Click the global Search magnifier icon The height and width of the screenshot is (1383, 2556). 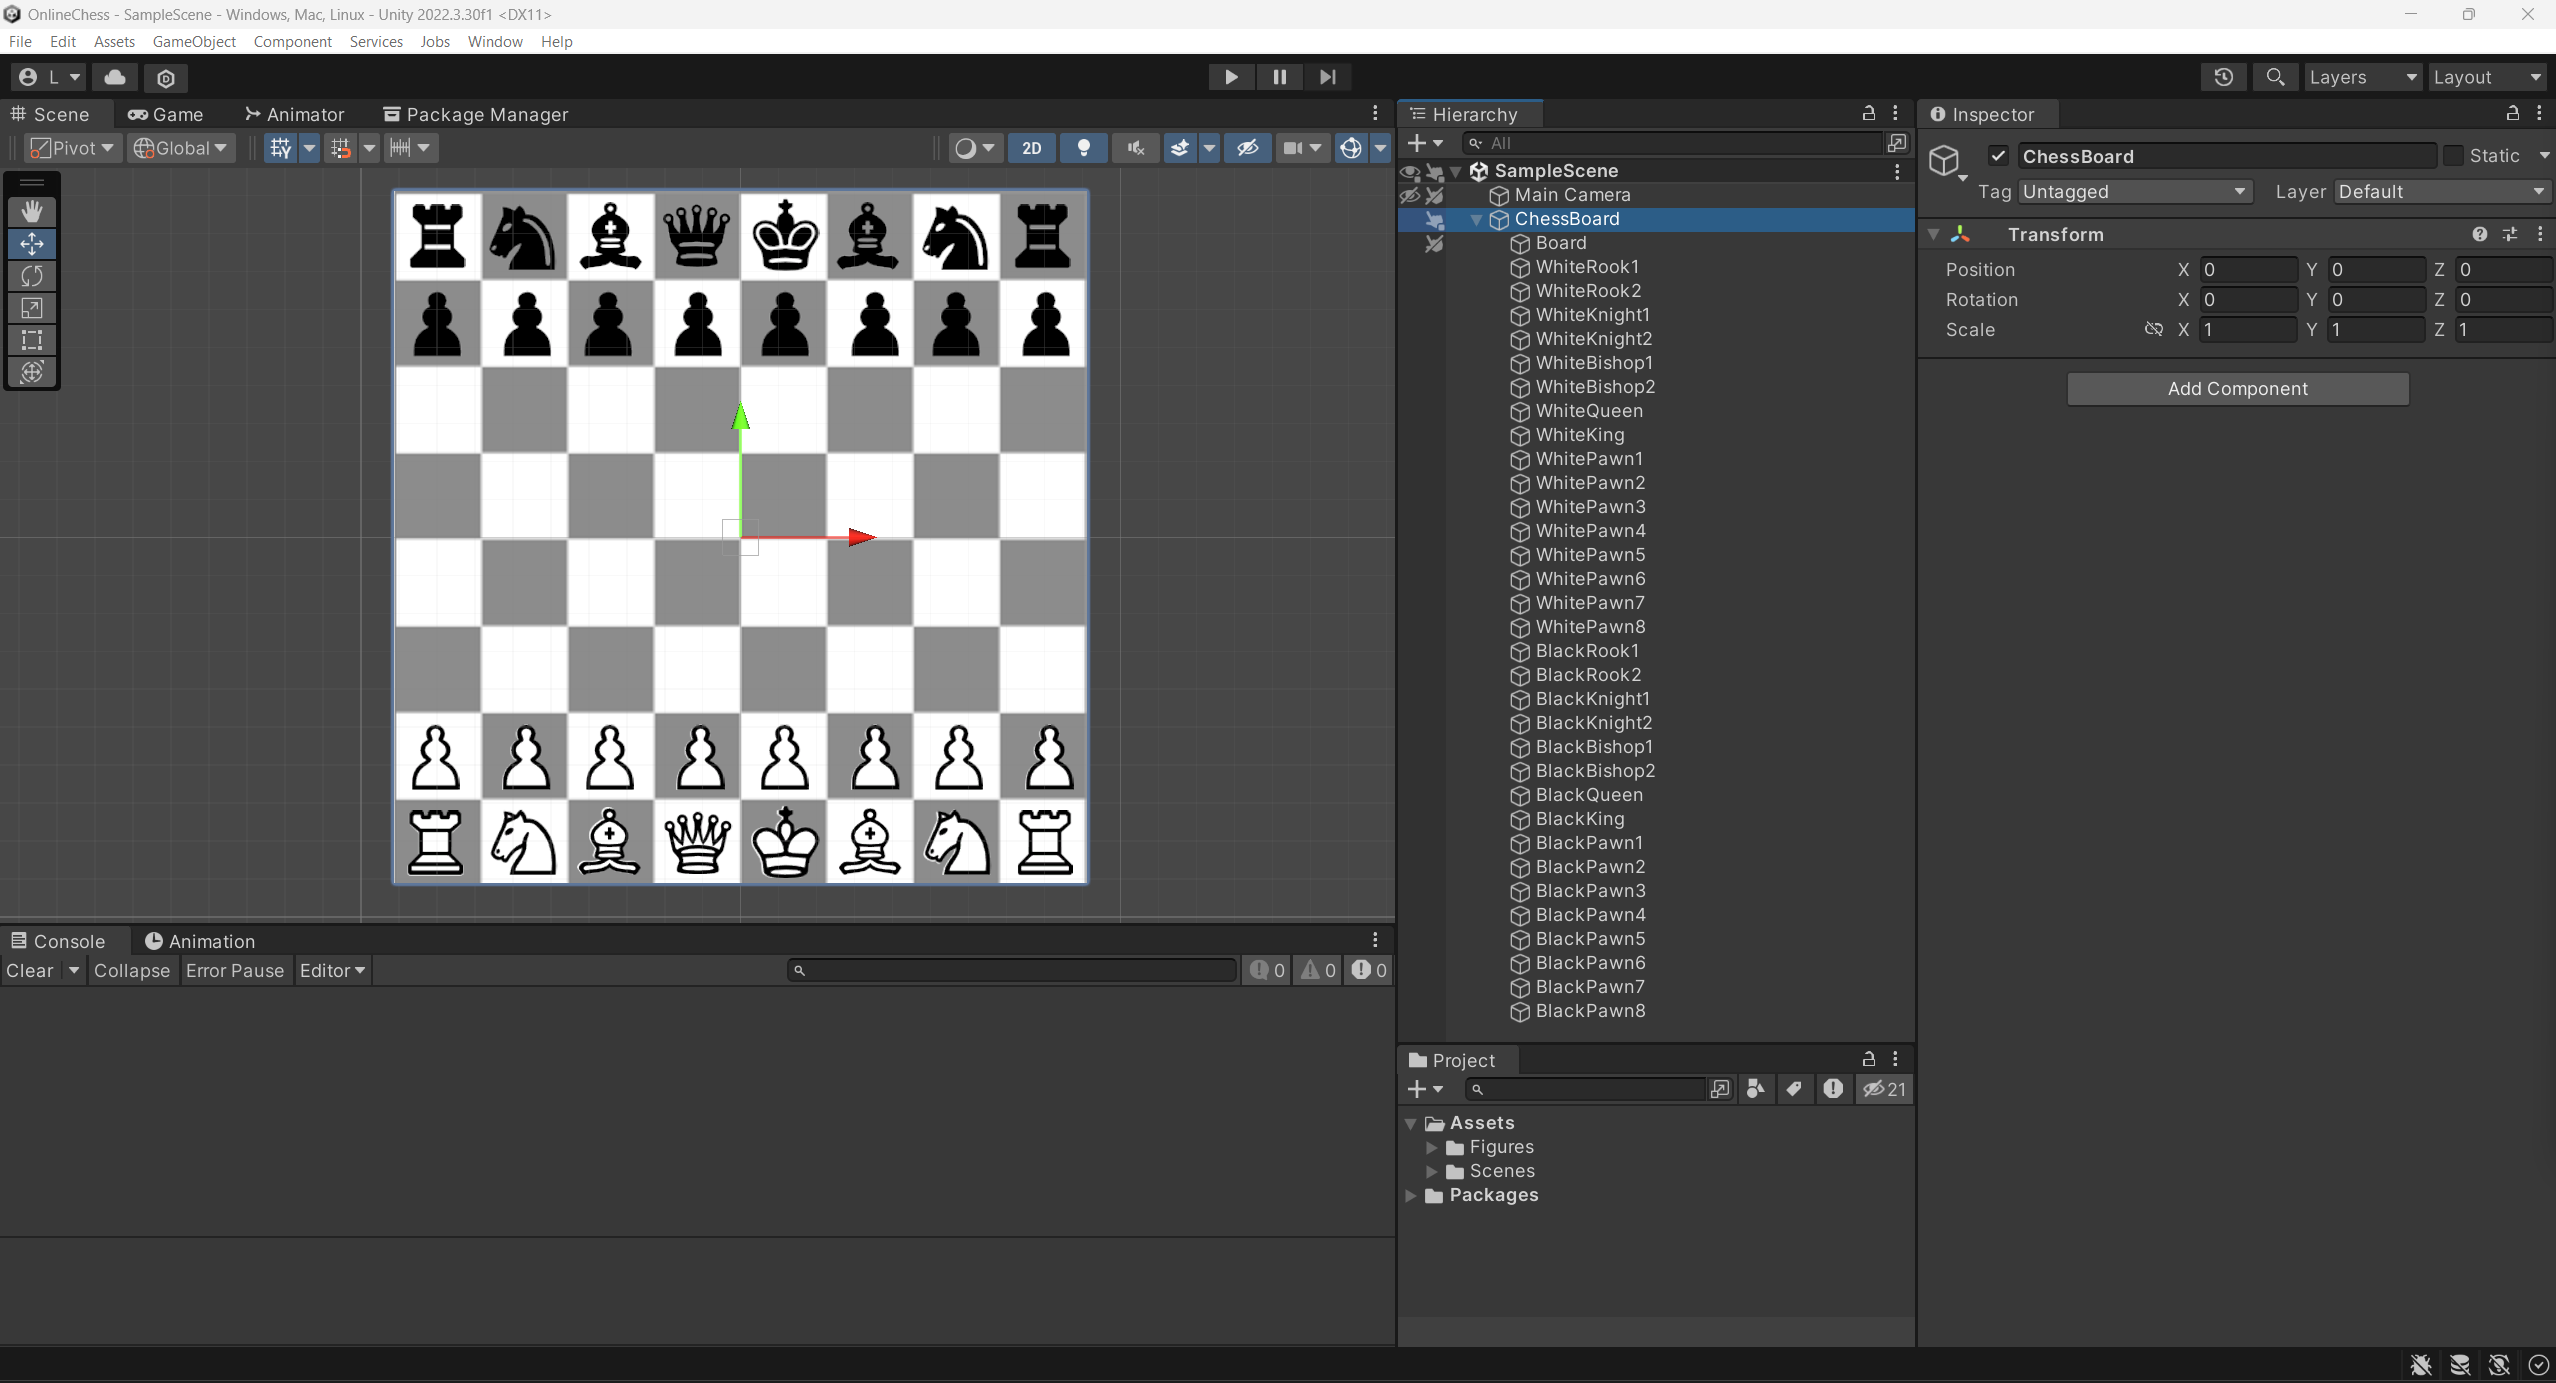(2275, 77)
